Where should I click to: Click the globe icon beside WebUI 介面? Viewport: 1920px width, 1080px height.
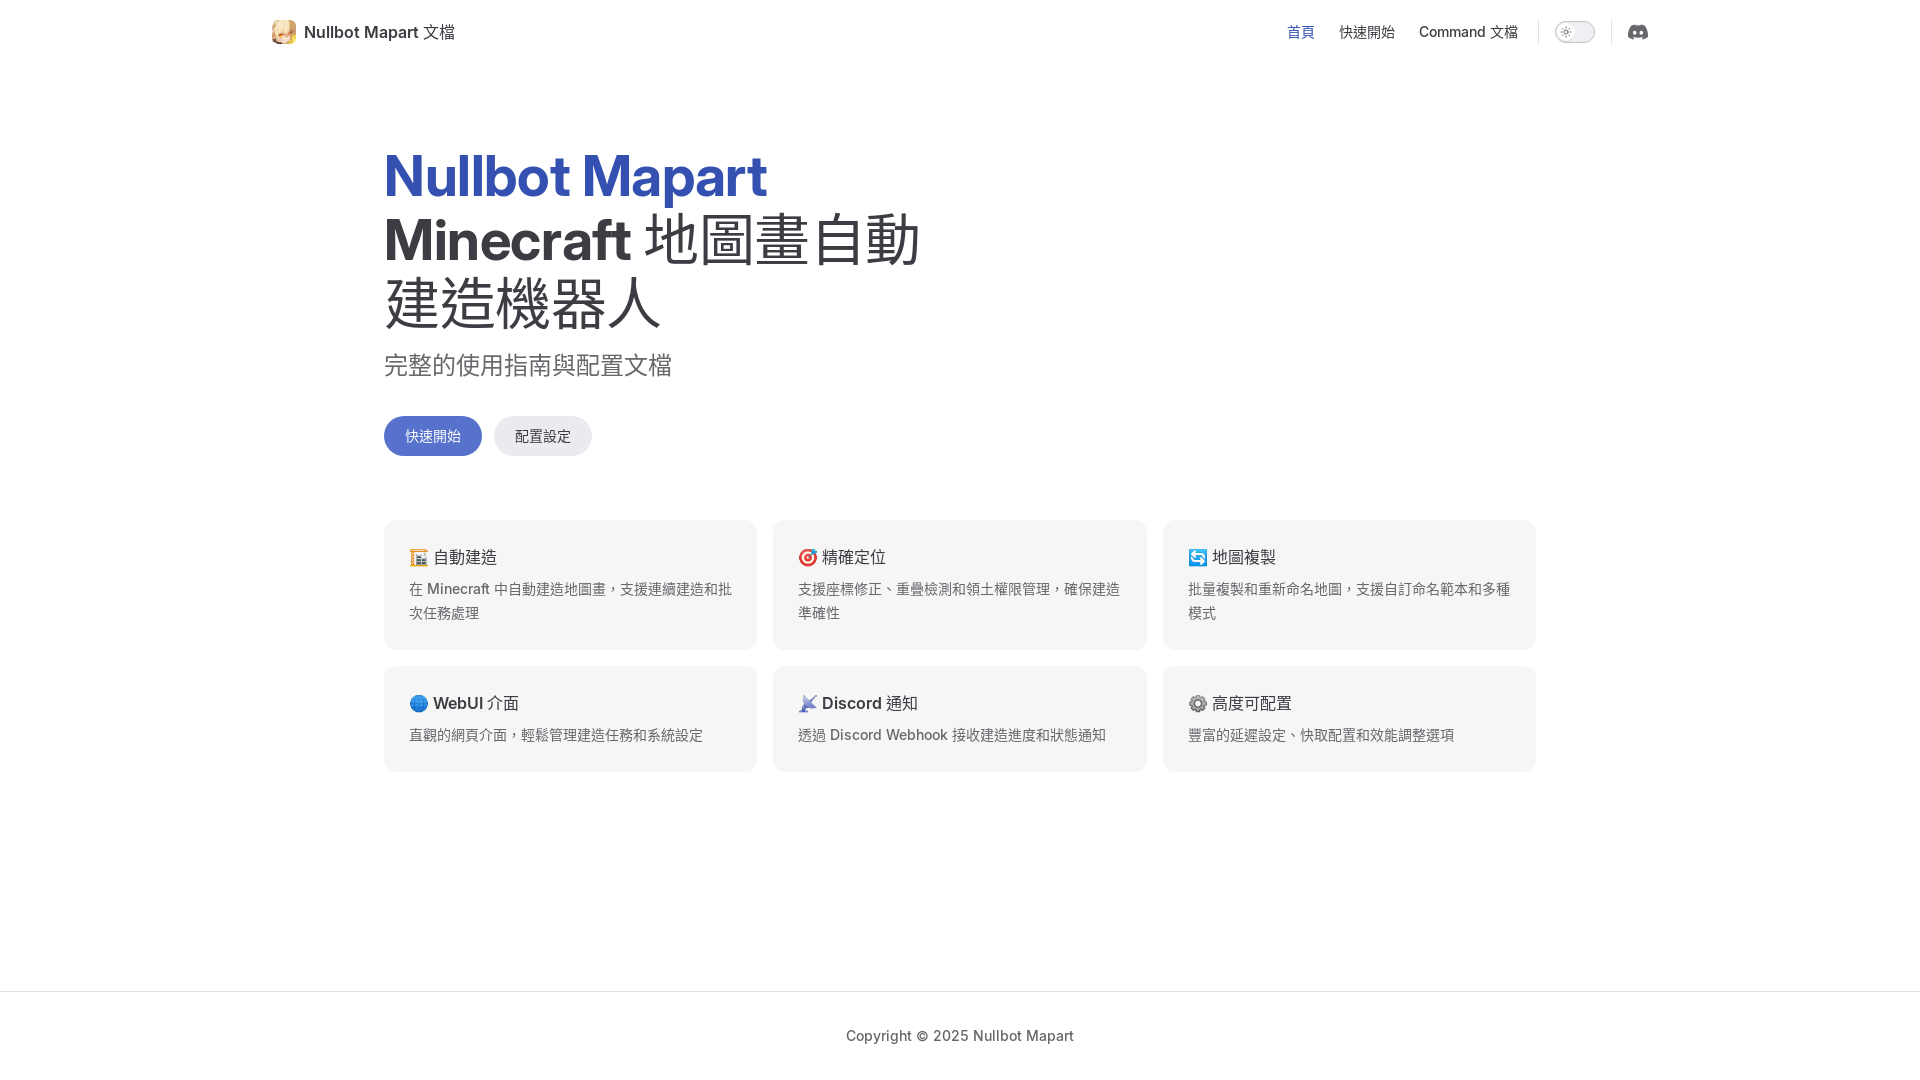click(419, 703)
